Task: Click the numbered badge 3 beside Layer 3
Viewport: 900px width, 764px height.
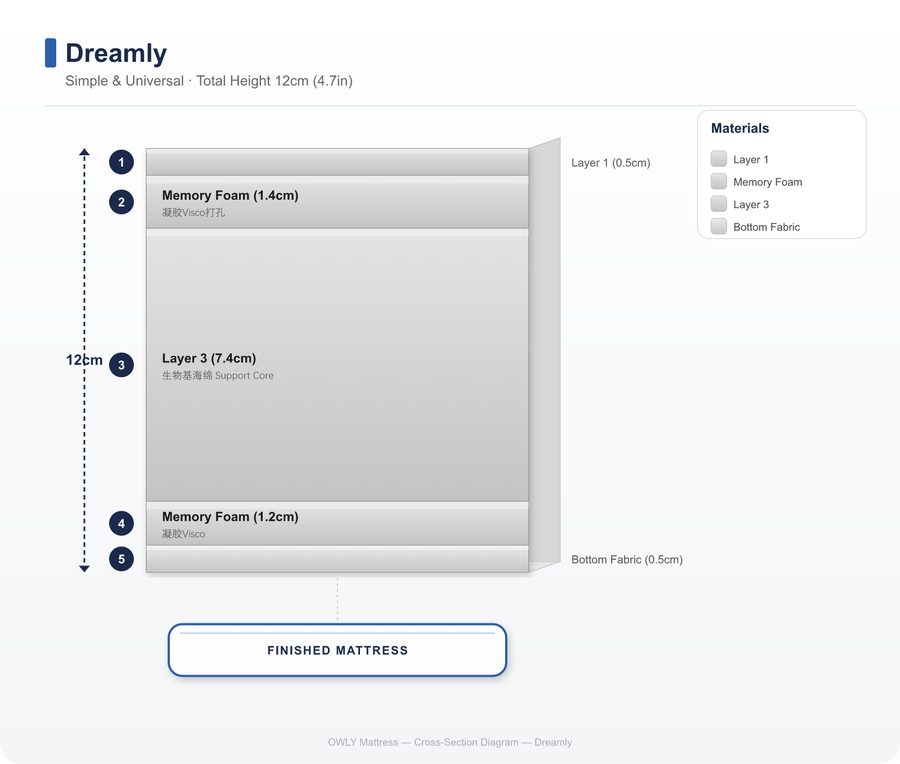Action: 121,365
